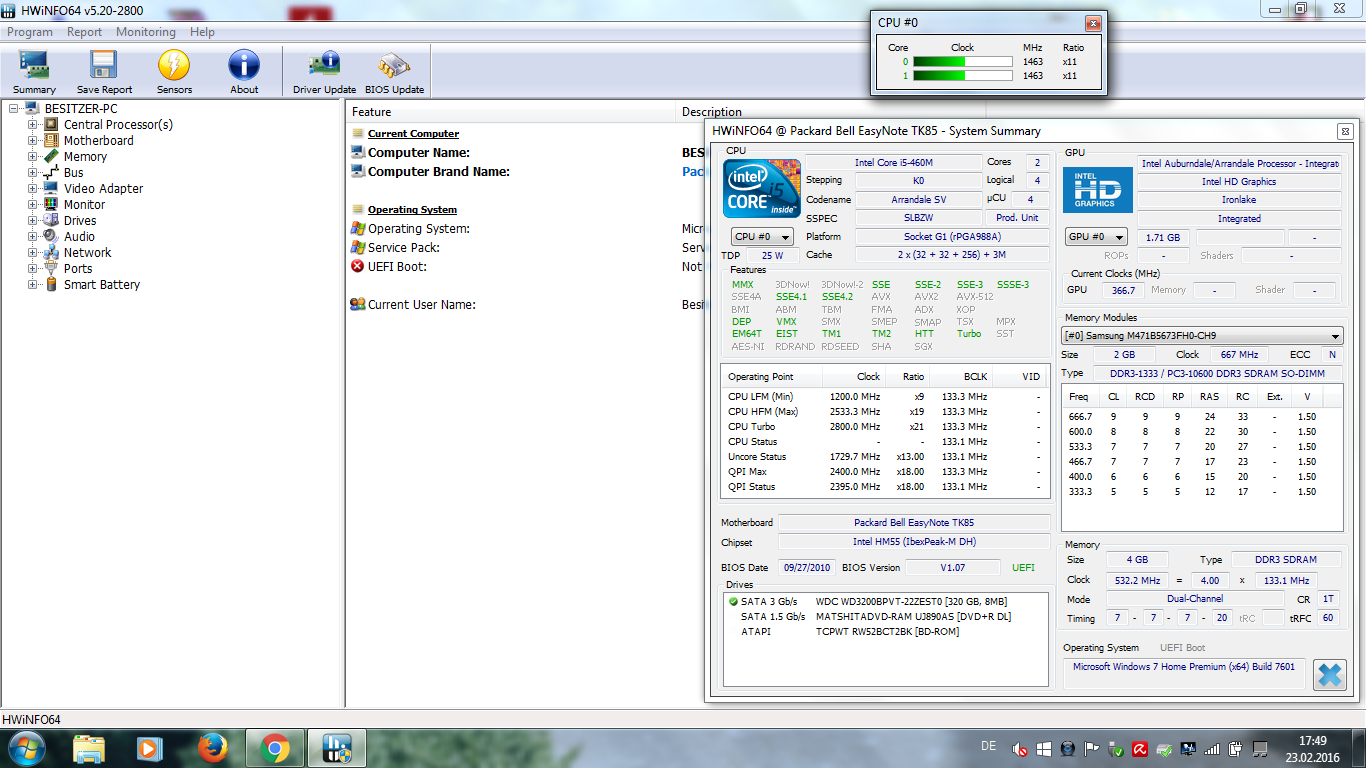Click the Intel HM55 chipset field
The image size is (1366, 768).
click(914, 542)
